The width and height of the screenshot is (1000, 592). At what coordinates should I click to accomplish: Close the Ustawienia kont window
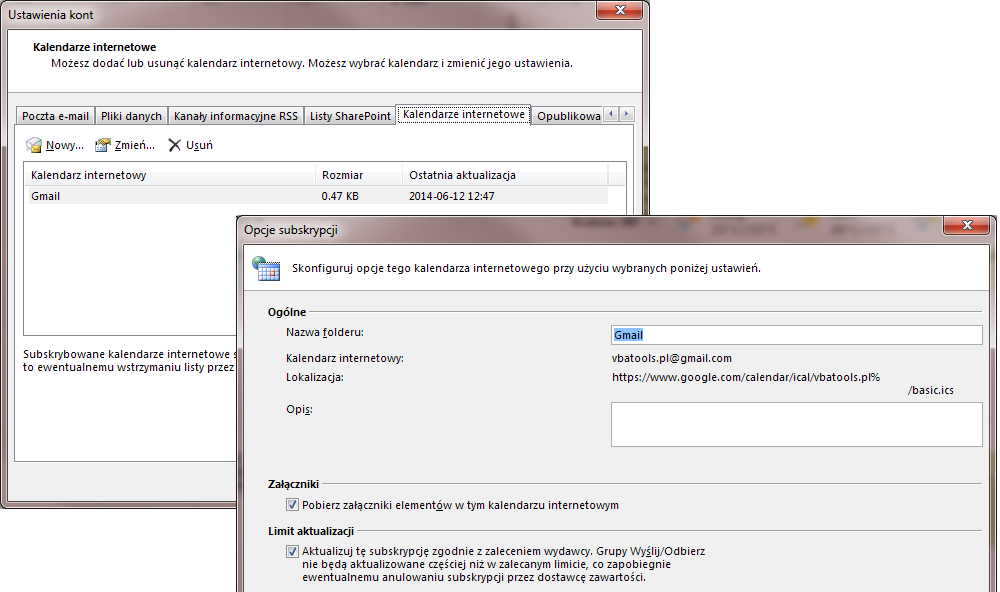[619, 10]
